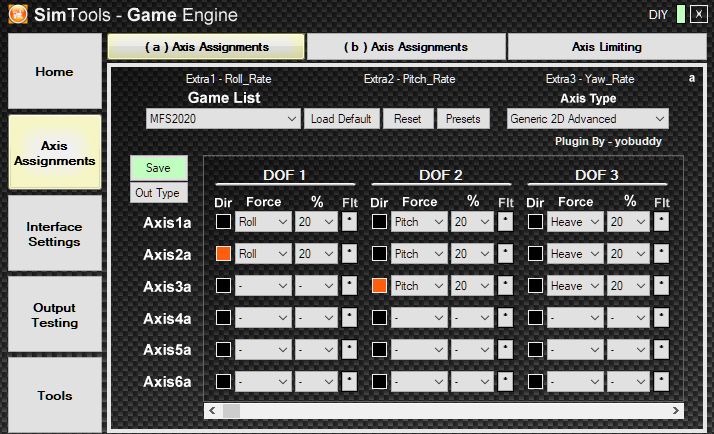
Task: Switch to (a) Axis Assignments tab
Action: [206, 46]
